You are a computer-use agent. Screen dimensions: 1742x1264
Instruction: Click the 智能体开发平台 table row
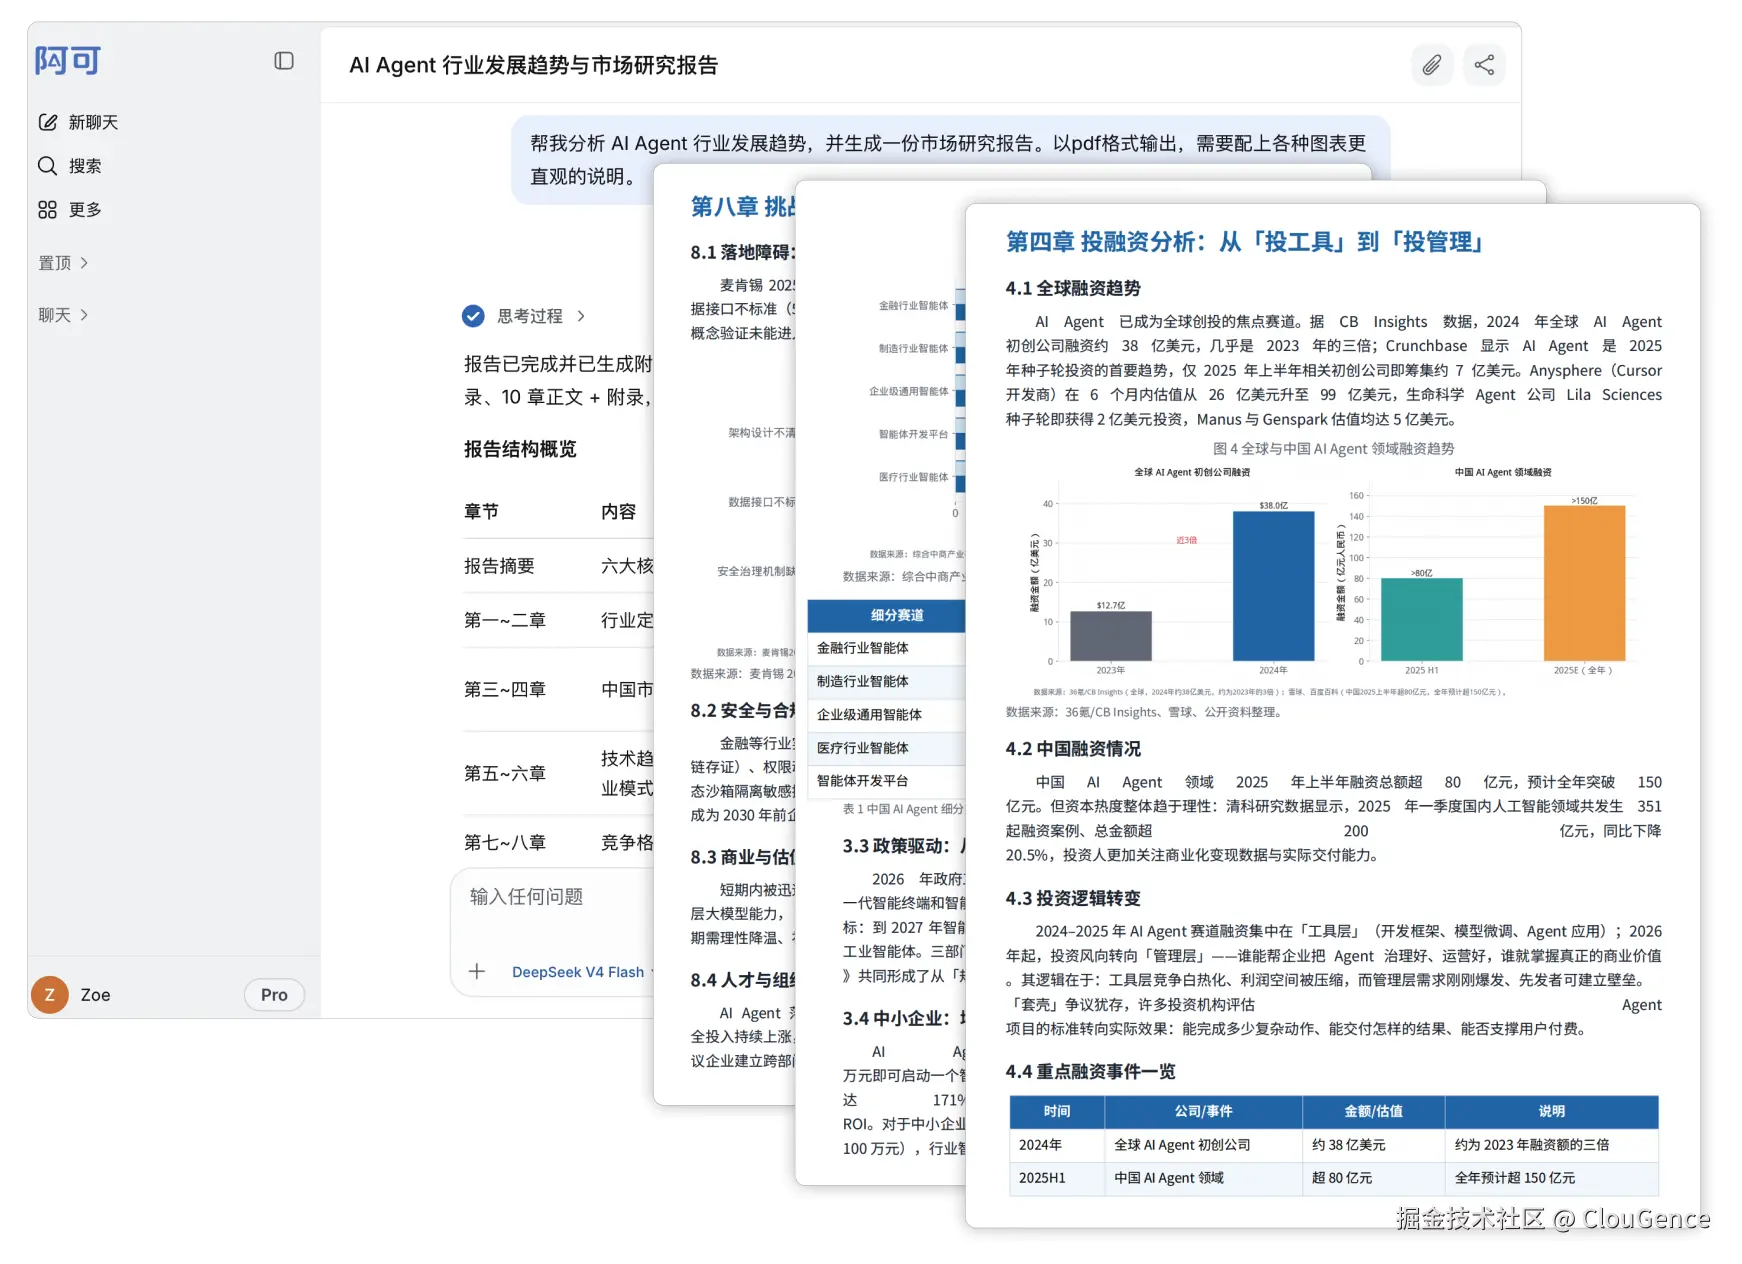click(x=887, y=781)
